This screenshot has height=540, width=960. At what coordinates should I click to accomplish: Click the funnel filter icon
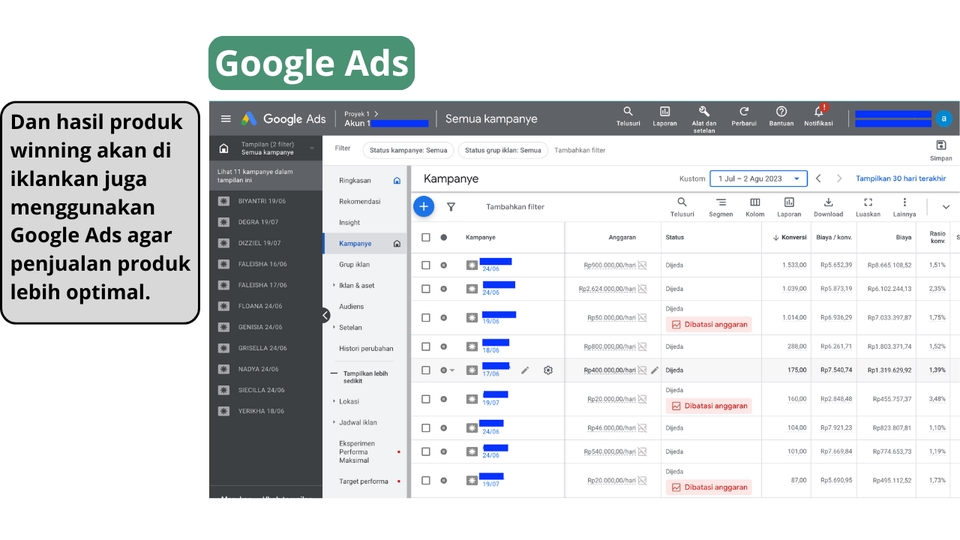[451, 207]
